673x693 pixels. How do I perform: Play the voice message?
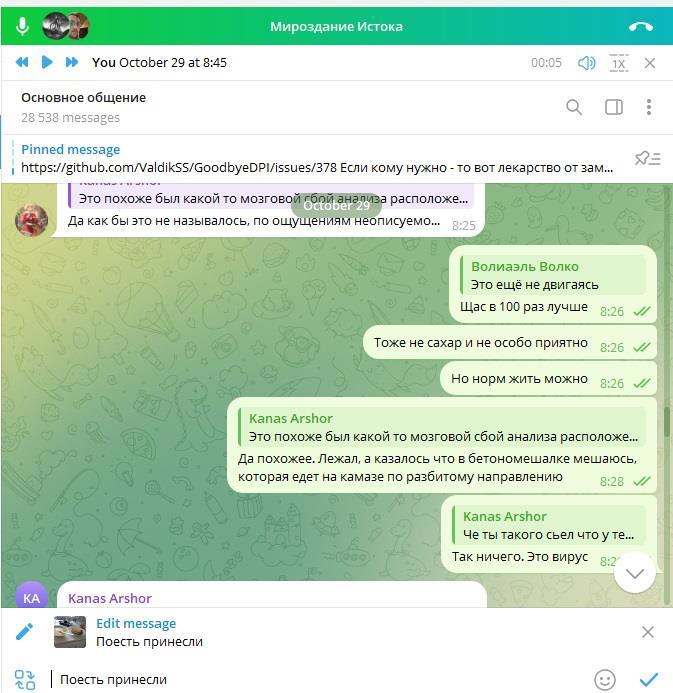tap(47, 62)
